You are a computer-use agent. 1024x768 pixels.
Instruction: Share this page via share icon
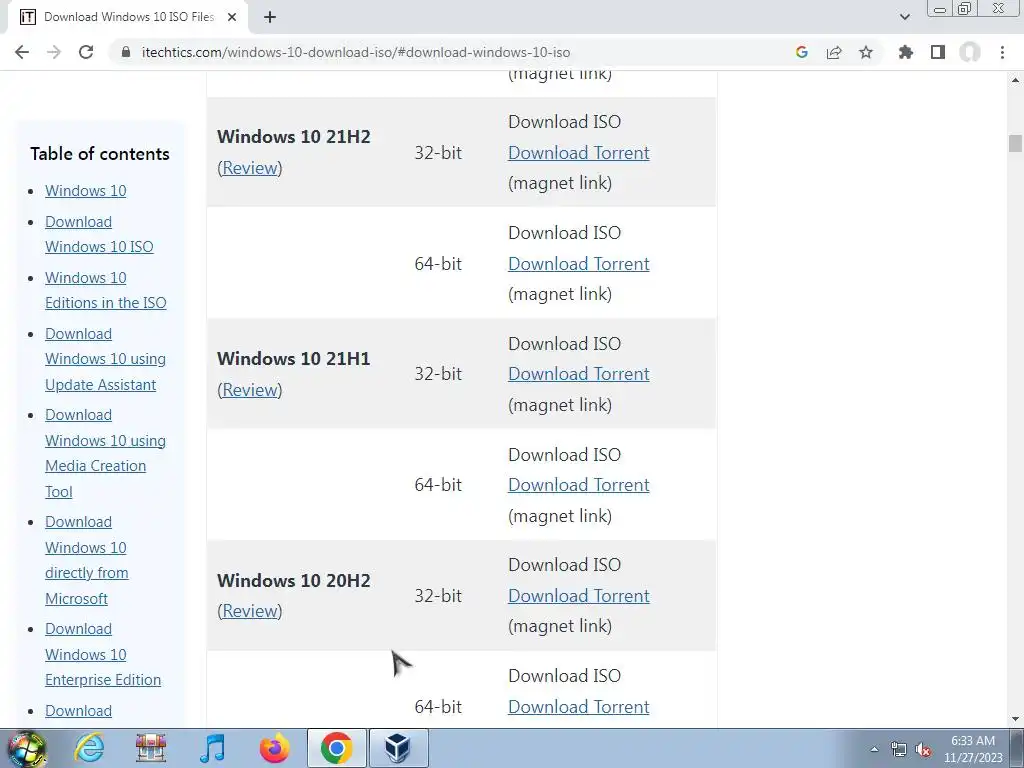pos(834,52)
